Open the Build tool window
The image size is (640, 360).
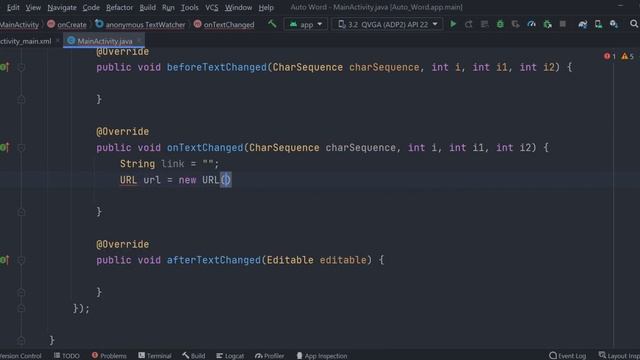[194, 356]
